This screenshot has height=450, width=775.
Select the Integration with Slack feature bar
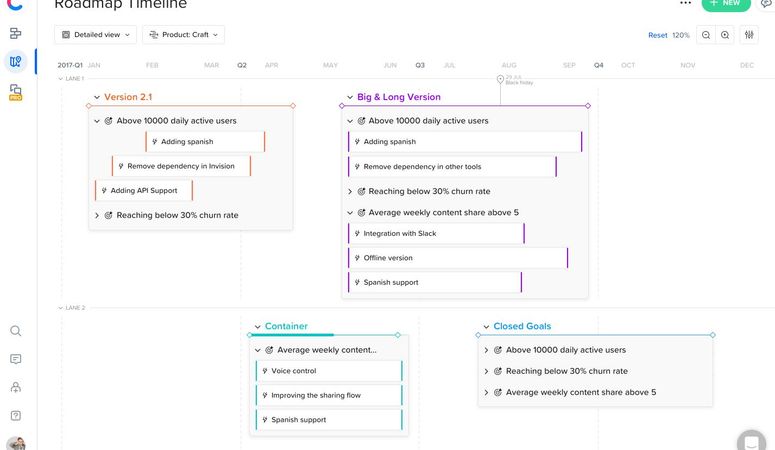coord(436,233)
